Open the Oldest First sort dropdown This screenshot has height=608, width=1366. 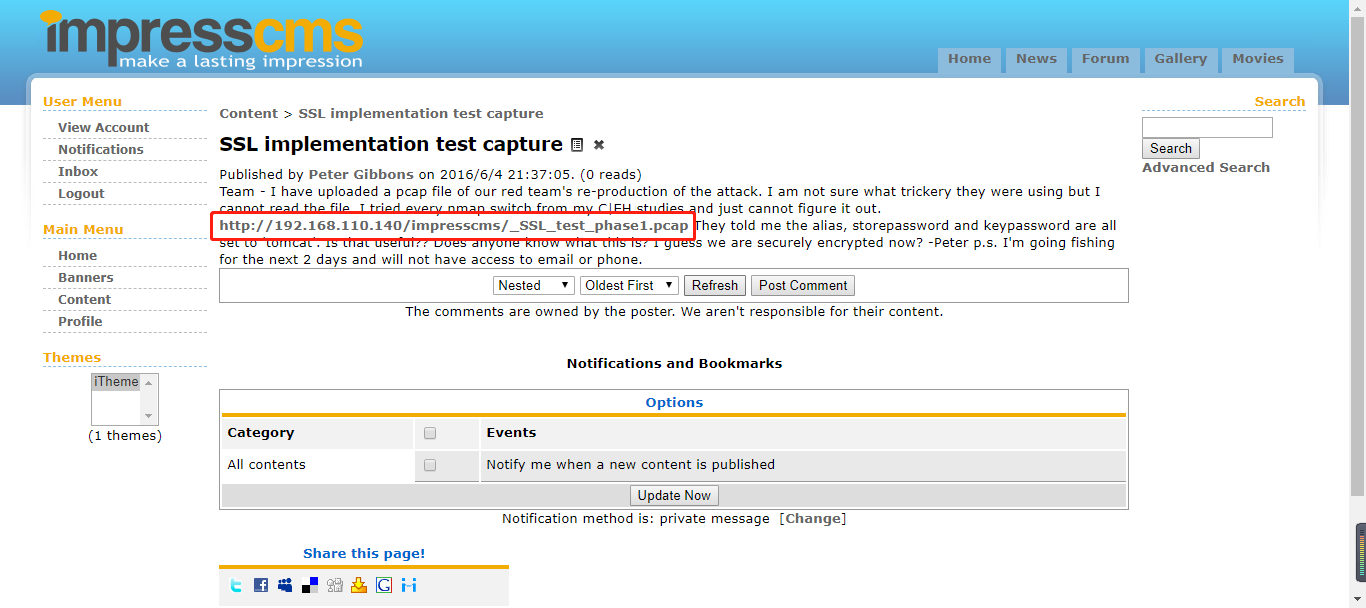(x=629, y=286)
